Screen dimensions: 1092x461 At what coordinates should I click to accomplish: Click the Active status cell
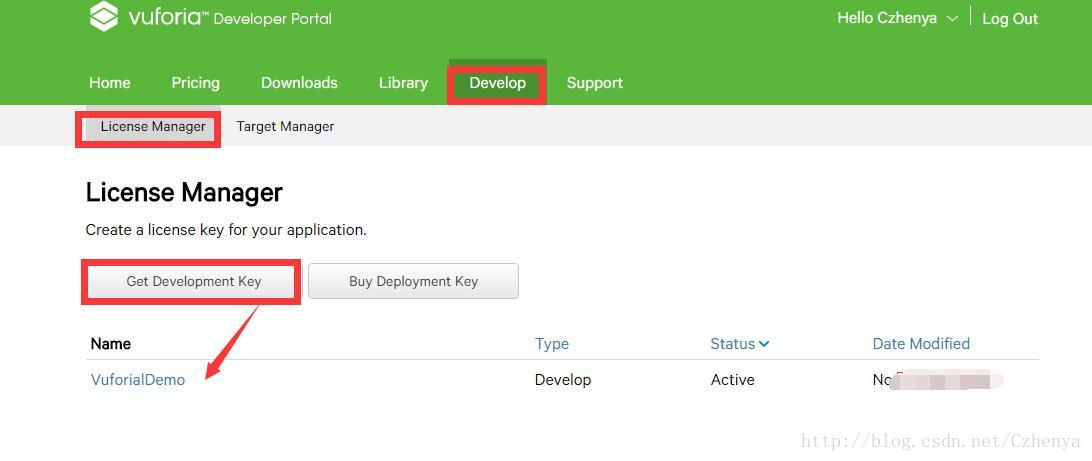733,380
